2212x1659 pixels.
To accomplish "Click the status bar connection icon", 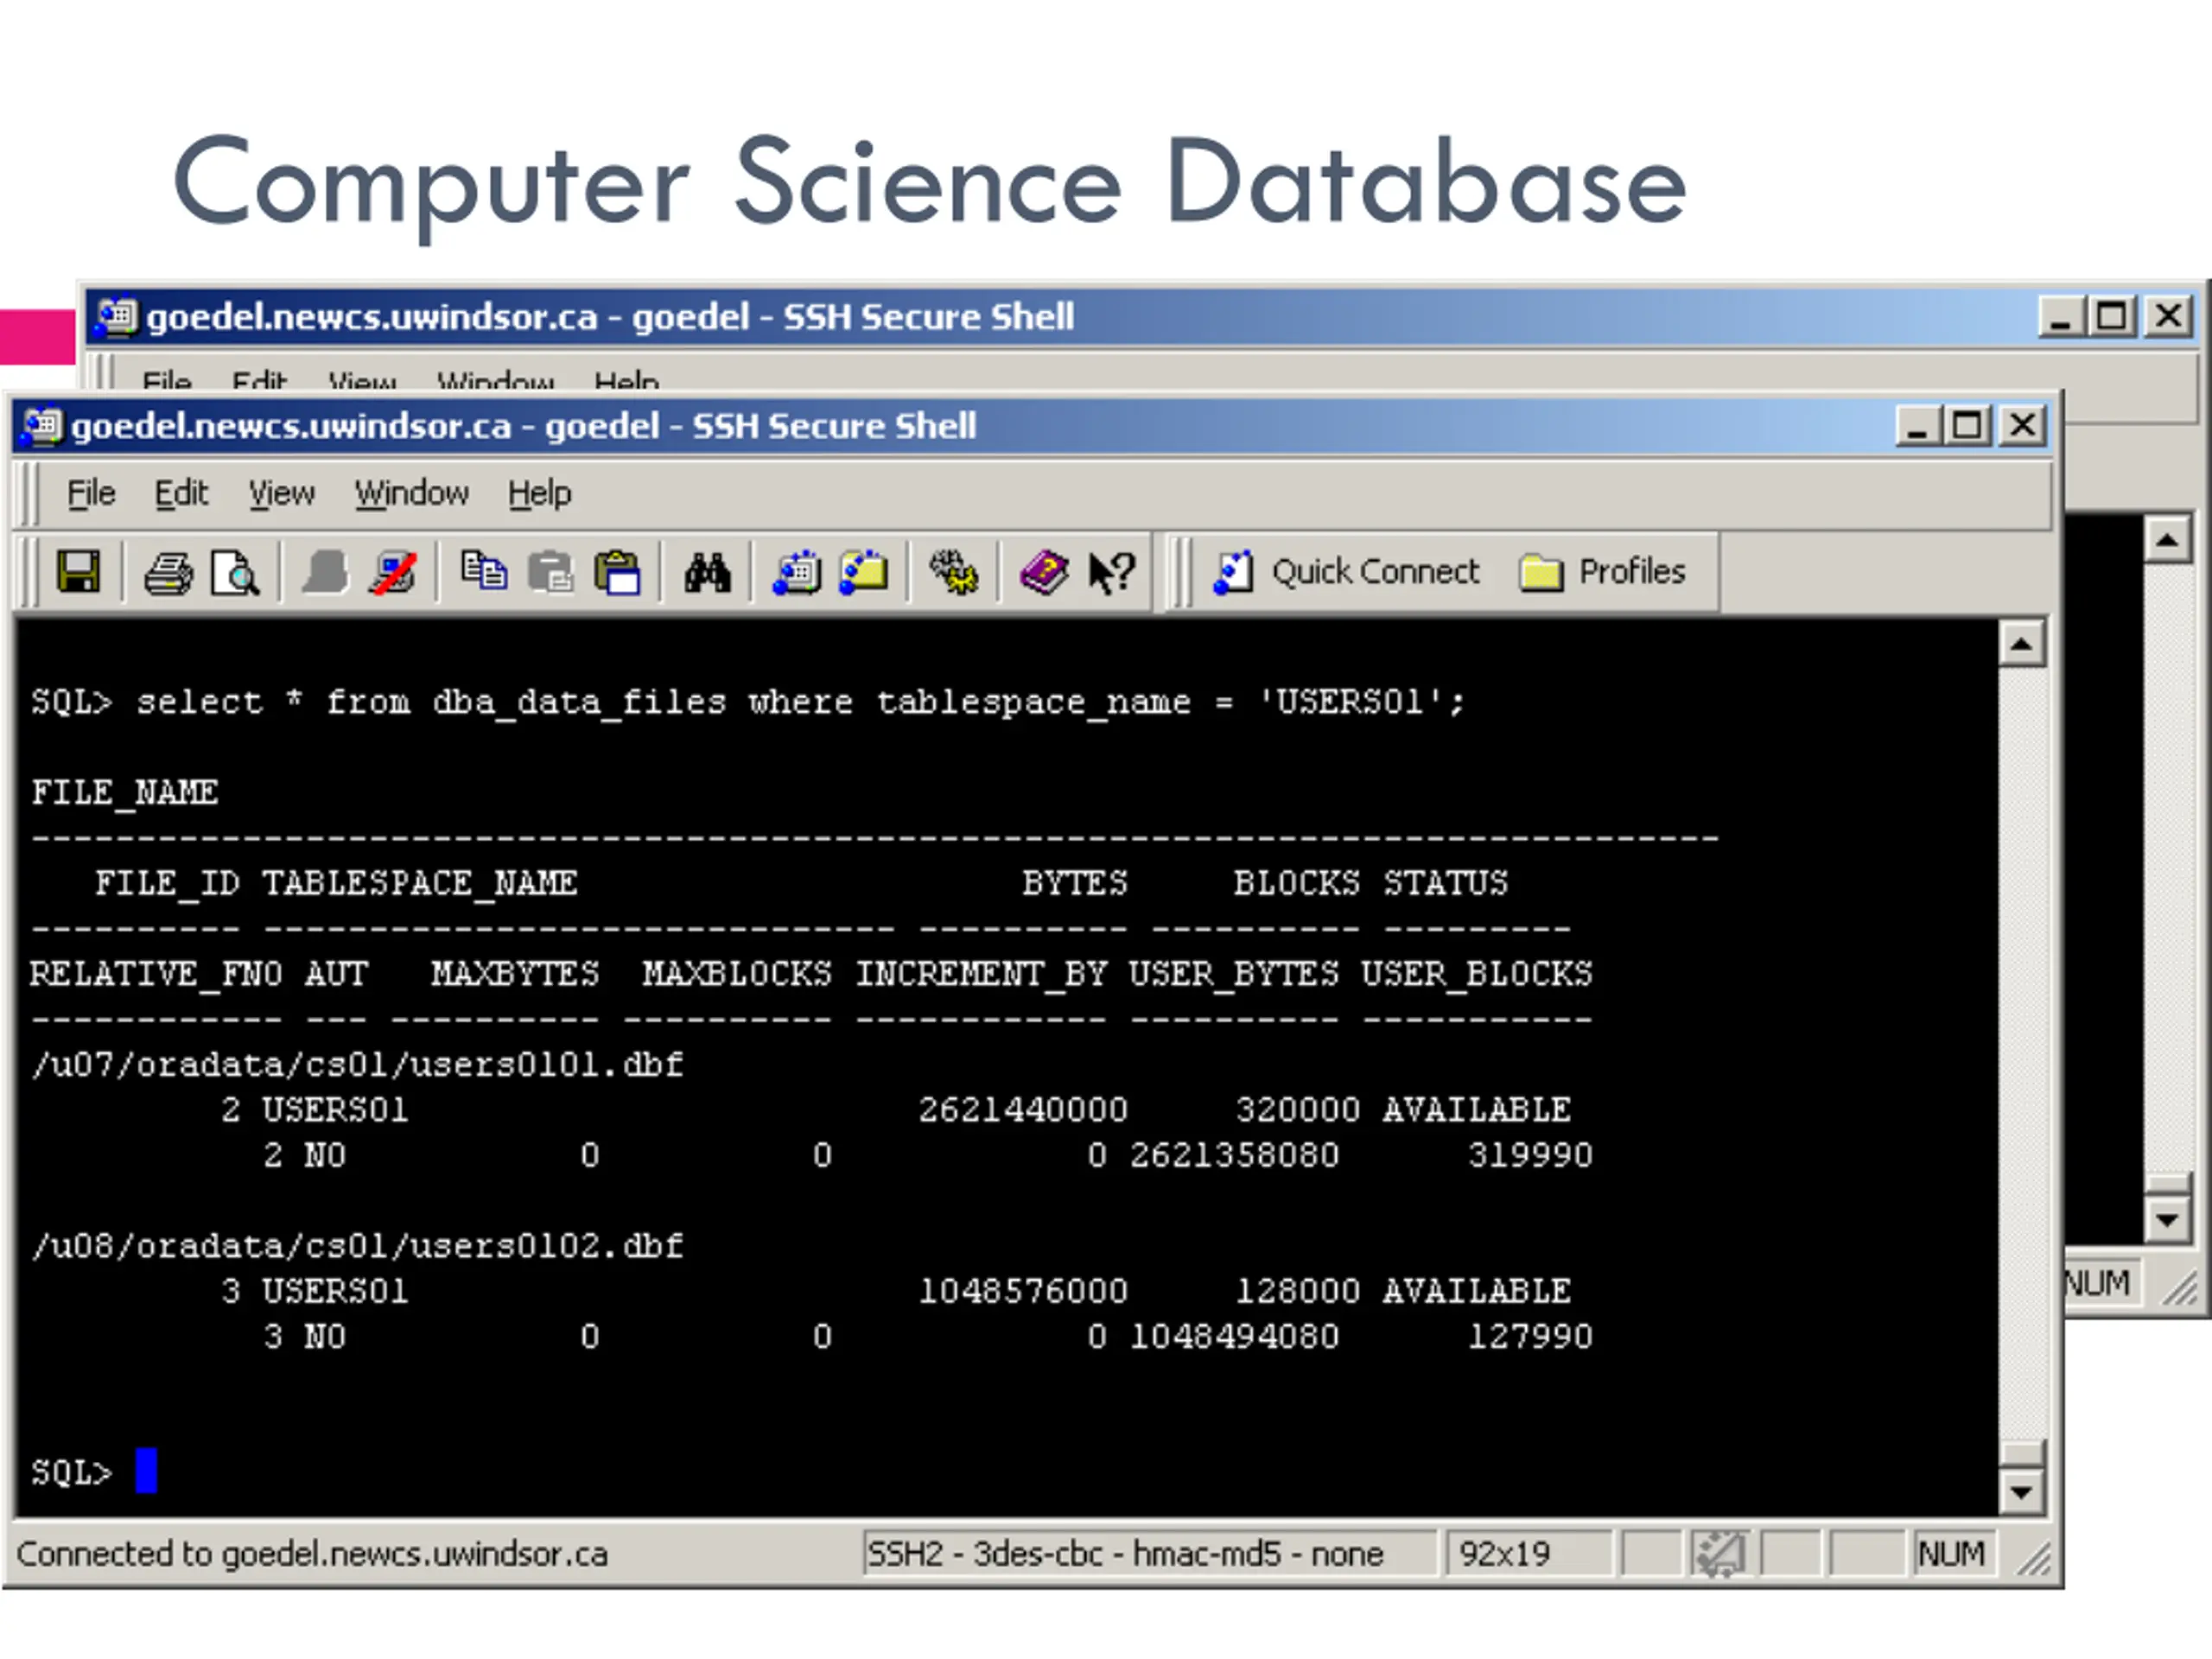I will [1720, 1554].
